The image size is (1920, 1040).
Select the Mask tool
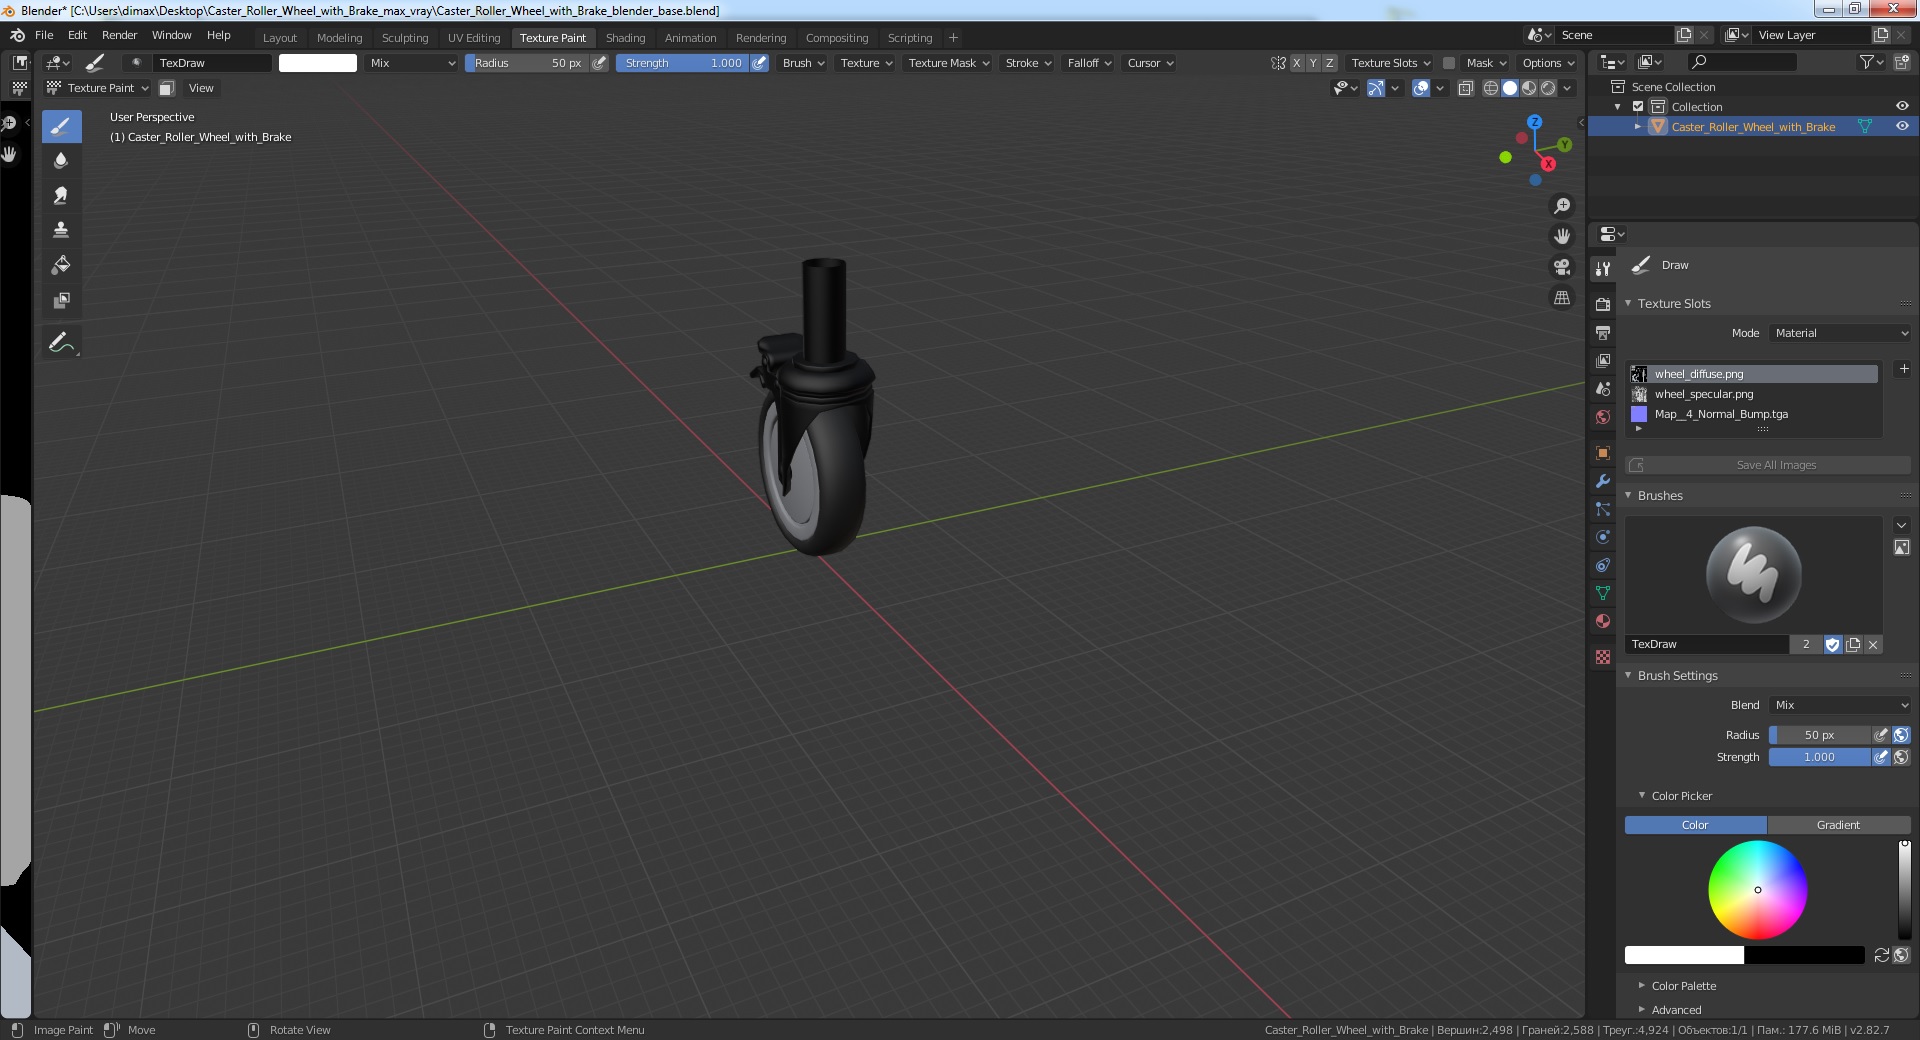tap(61, 301)
